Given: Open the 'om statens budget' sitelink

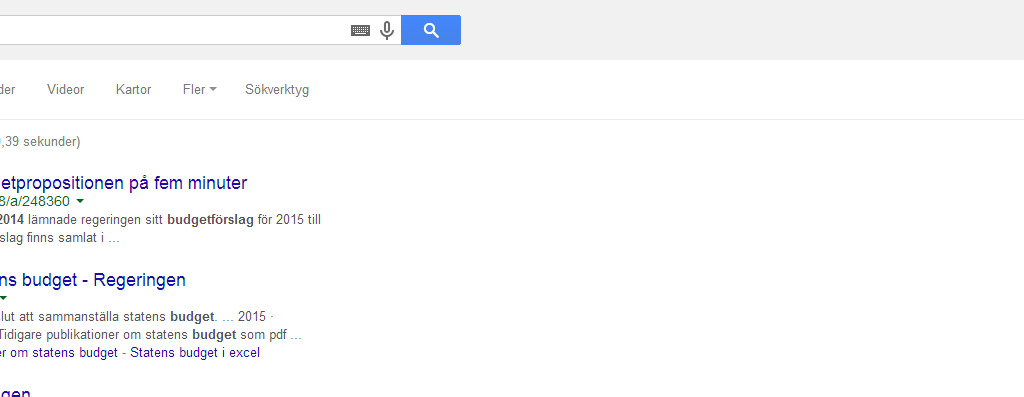Looking at the screenshot, I should click(x=59, y=353).
